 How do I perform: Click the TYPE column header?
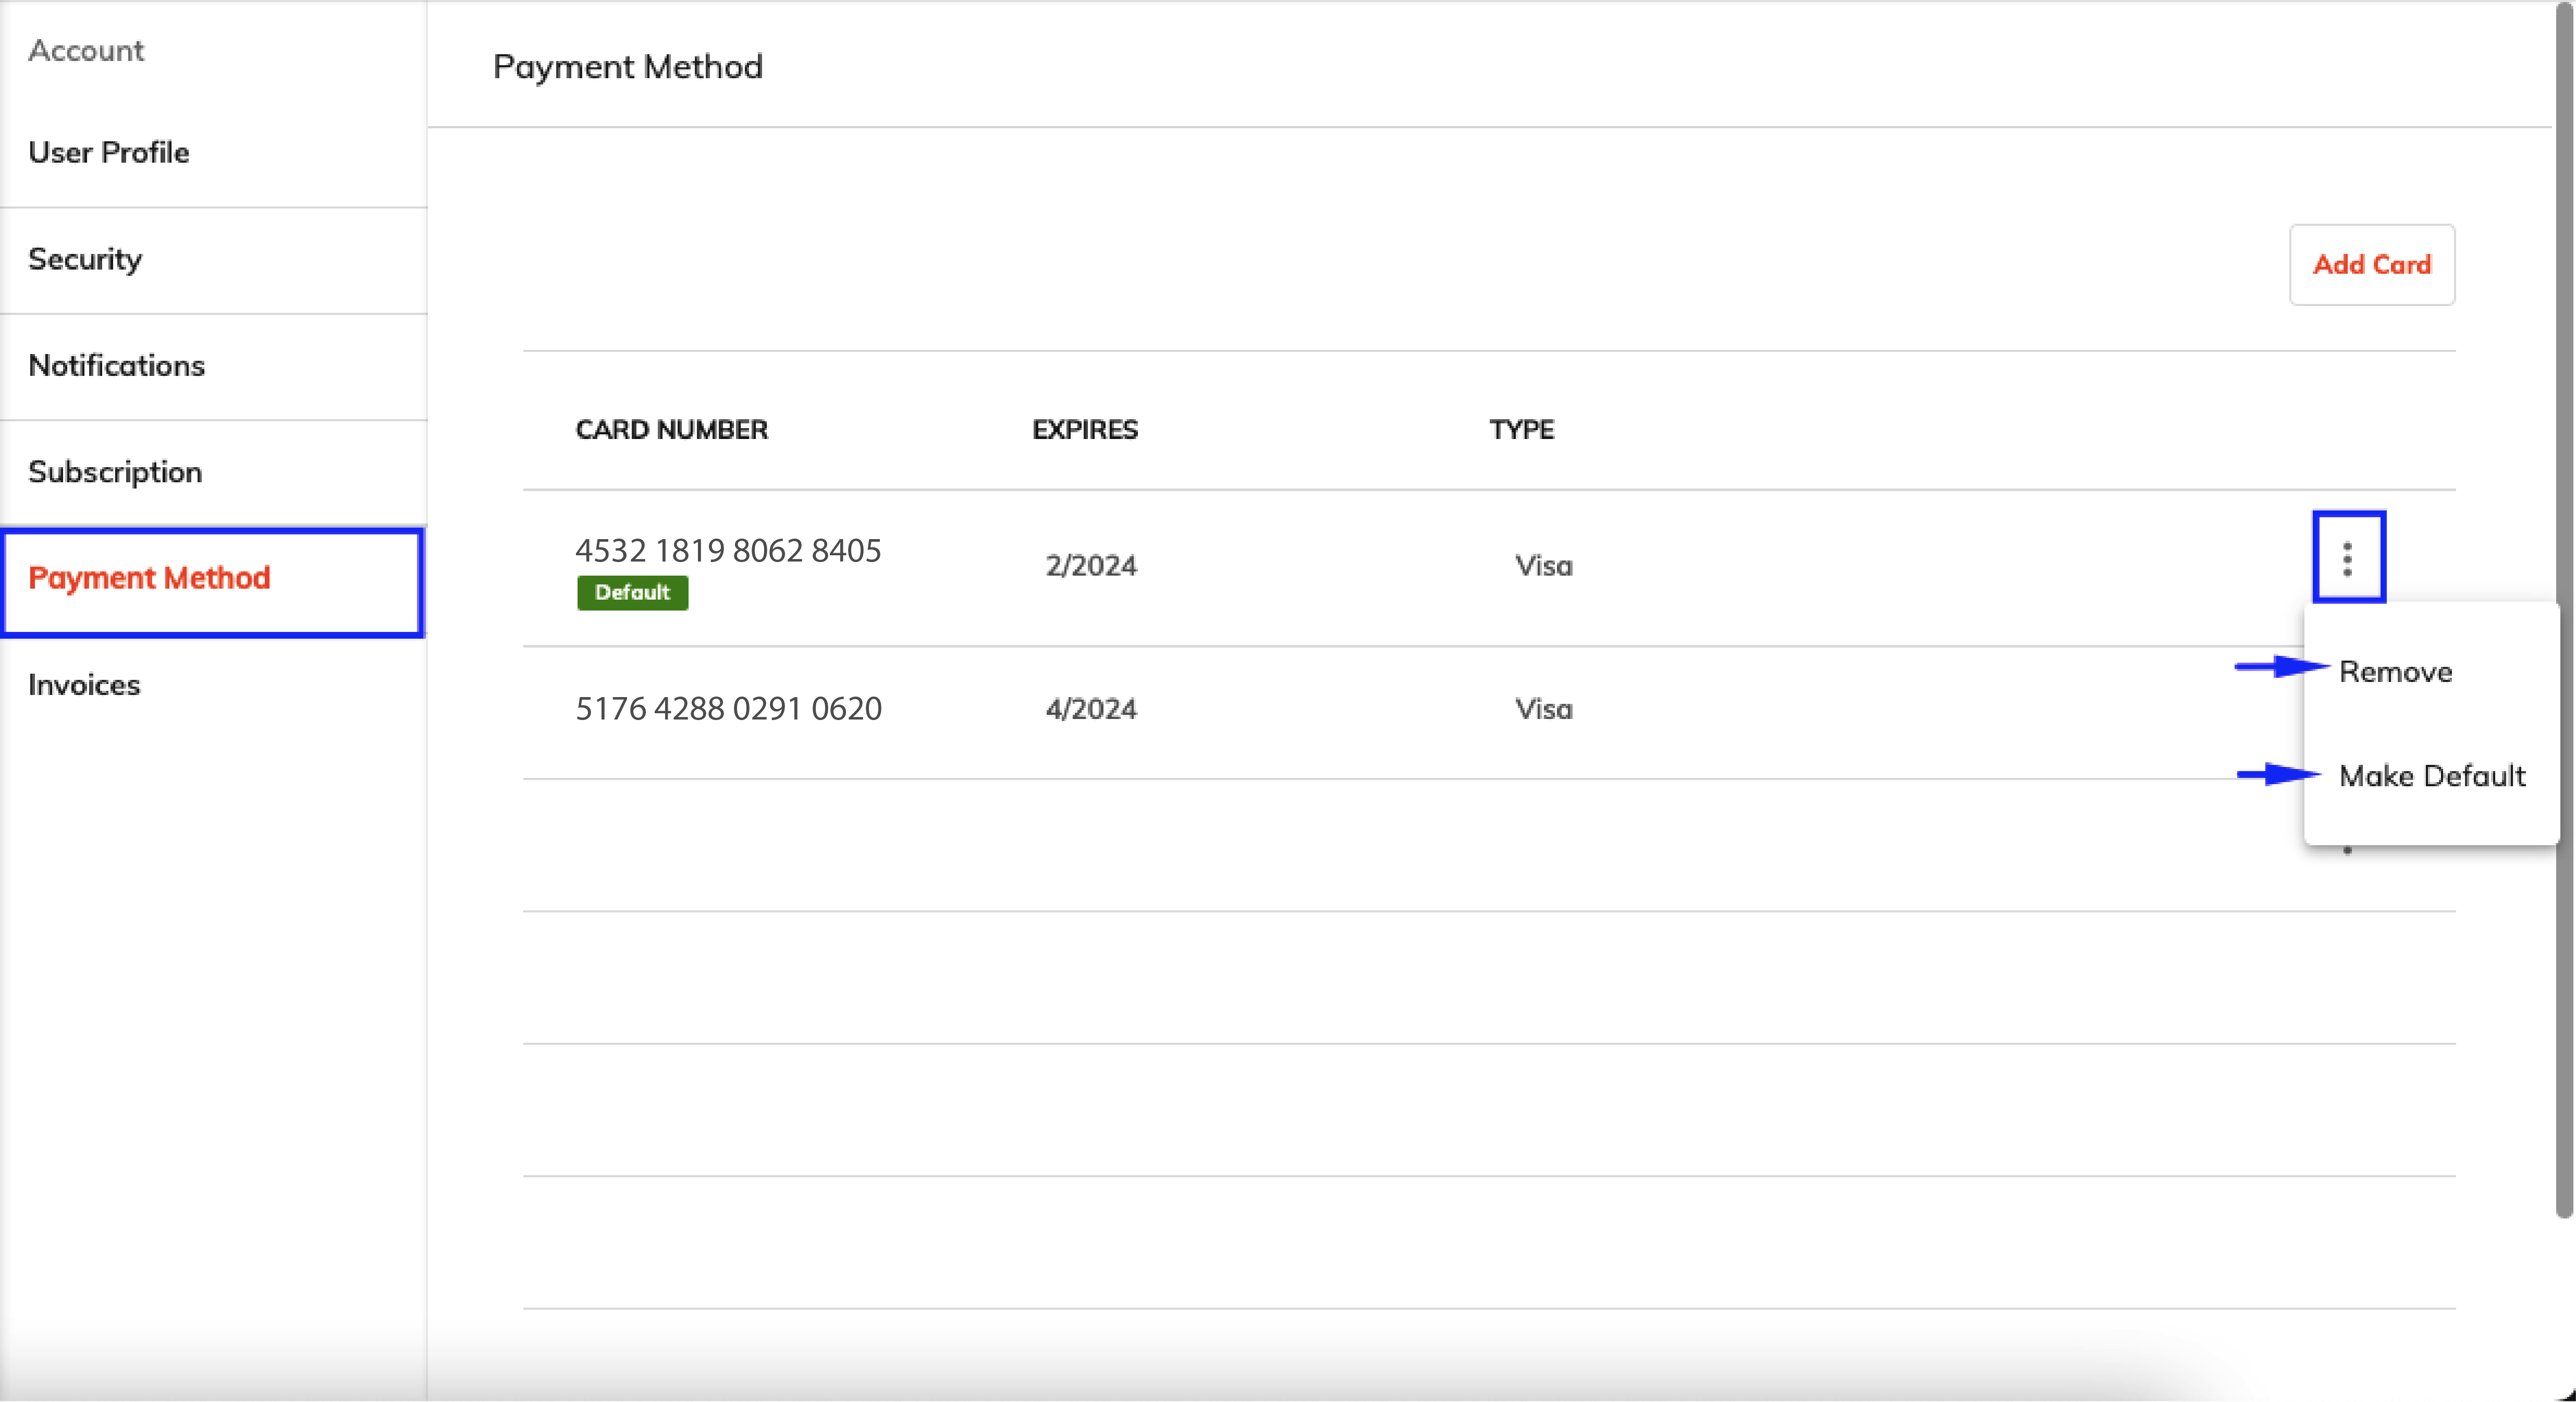pyautogui.click(x=1521, y=430)
